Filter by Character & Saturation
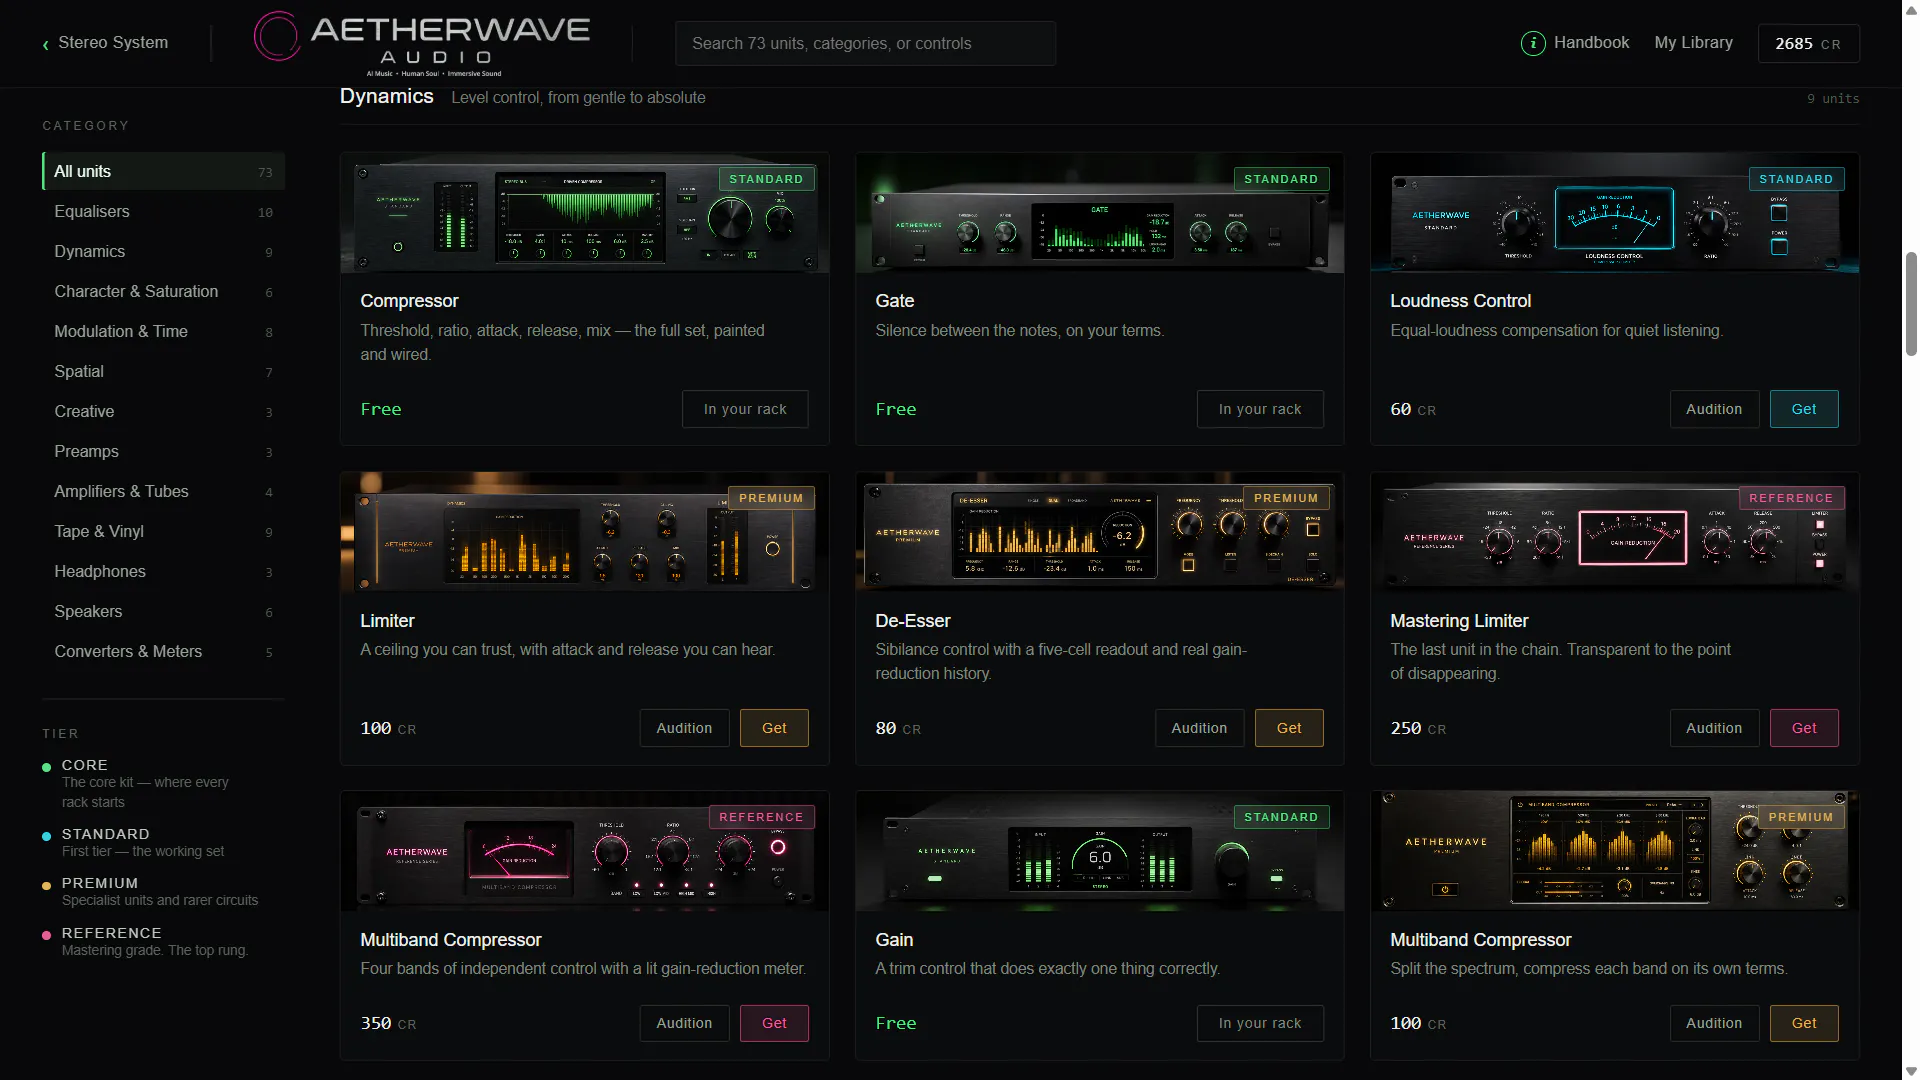Viewport: 1920px width, 1080px height. 163,291
